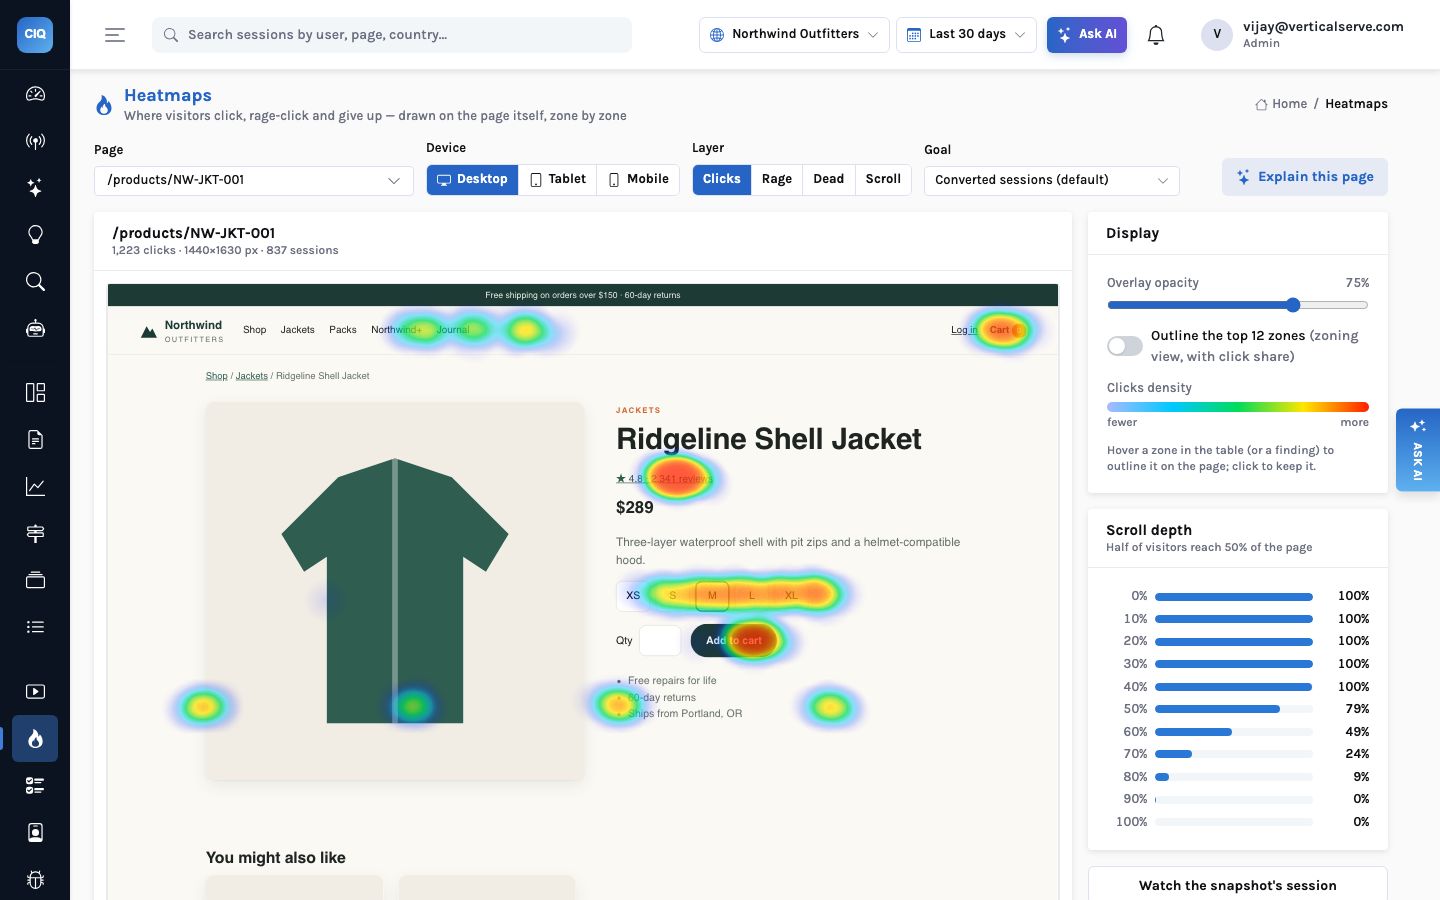
Task: Click the Add to cart button in preview
Action: pos(734,640)
